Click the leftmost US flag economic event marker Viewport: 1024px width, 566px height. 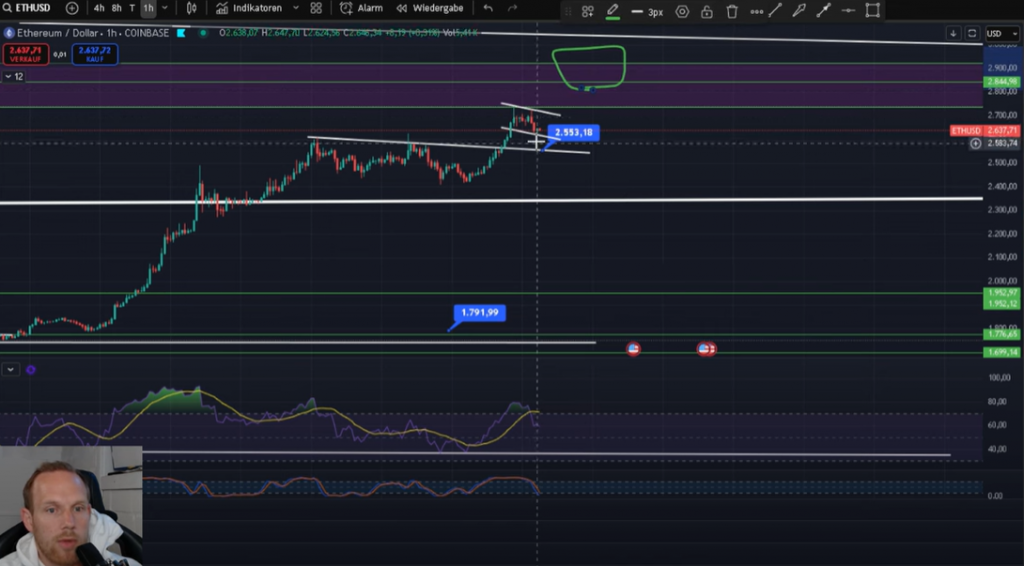click(633, 349)
